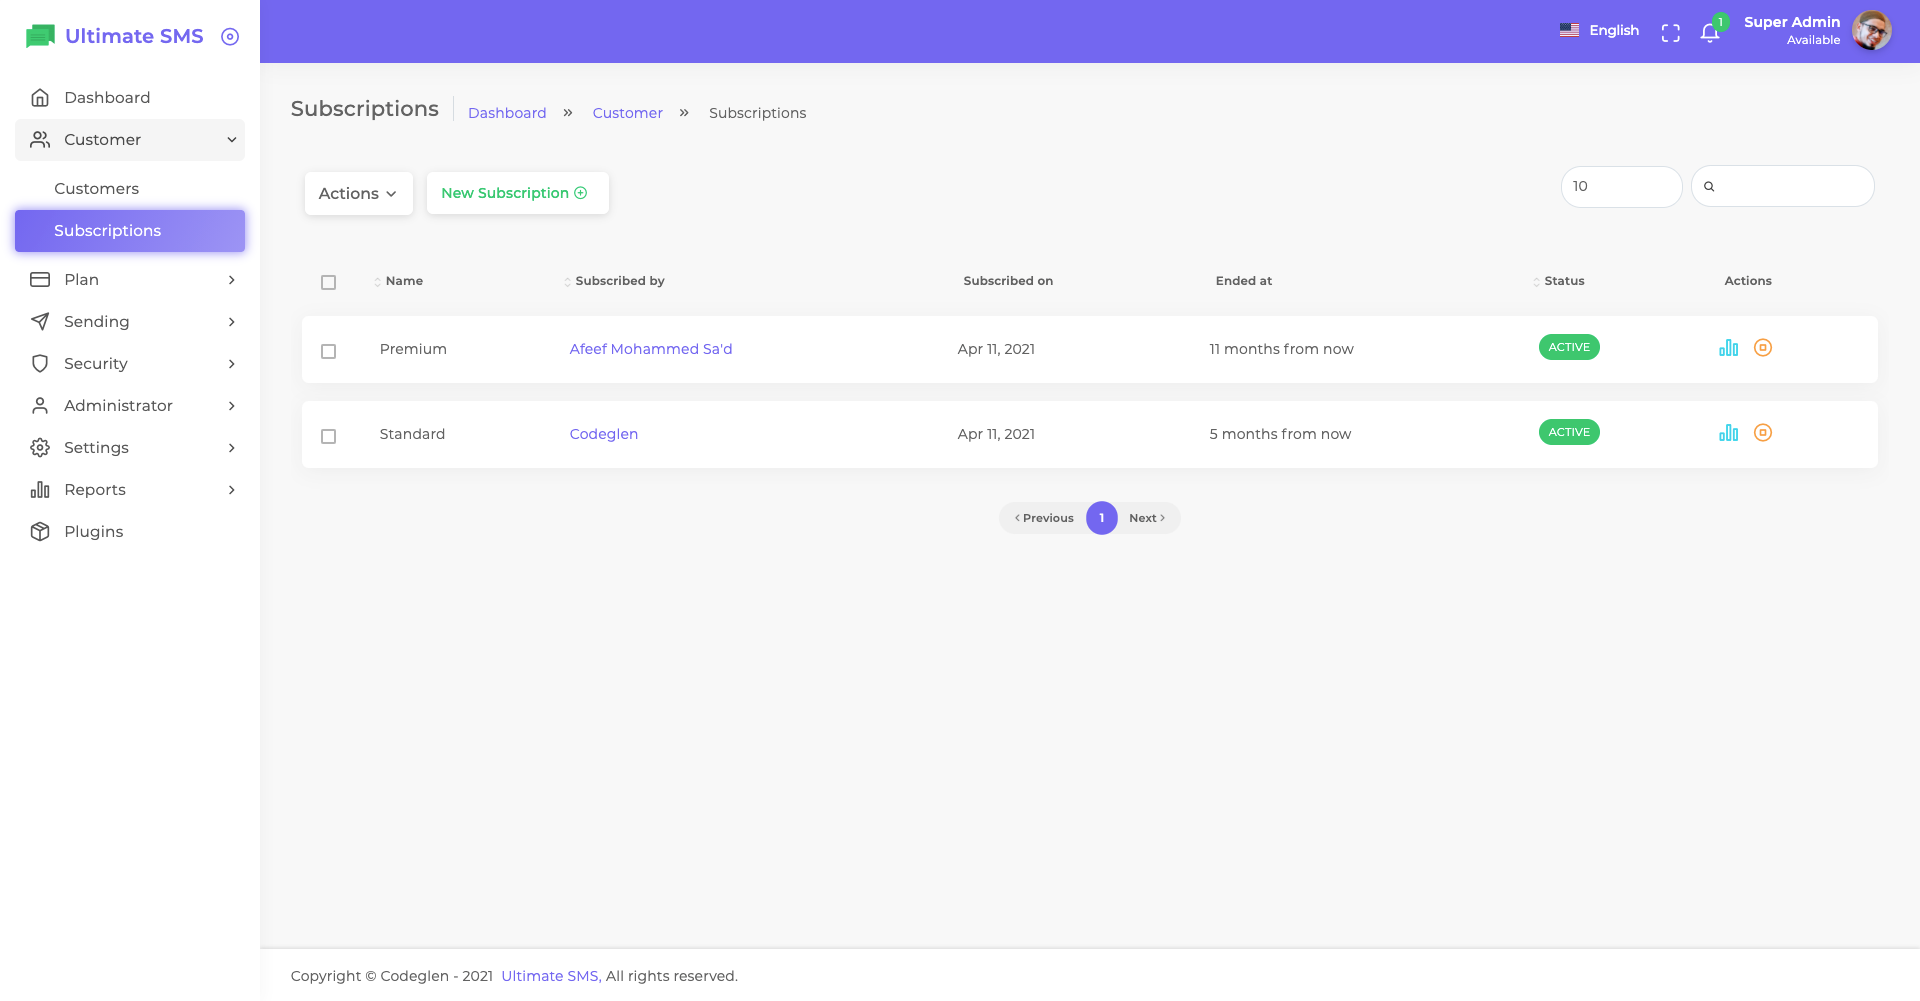Image resolution: width=1920 pixels, height=1001 pixels.
Task: Sort table by Subscribed by column
Action: 614,281
